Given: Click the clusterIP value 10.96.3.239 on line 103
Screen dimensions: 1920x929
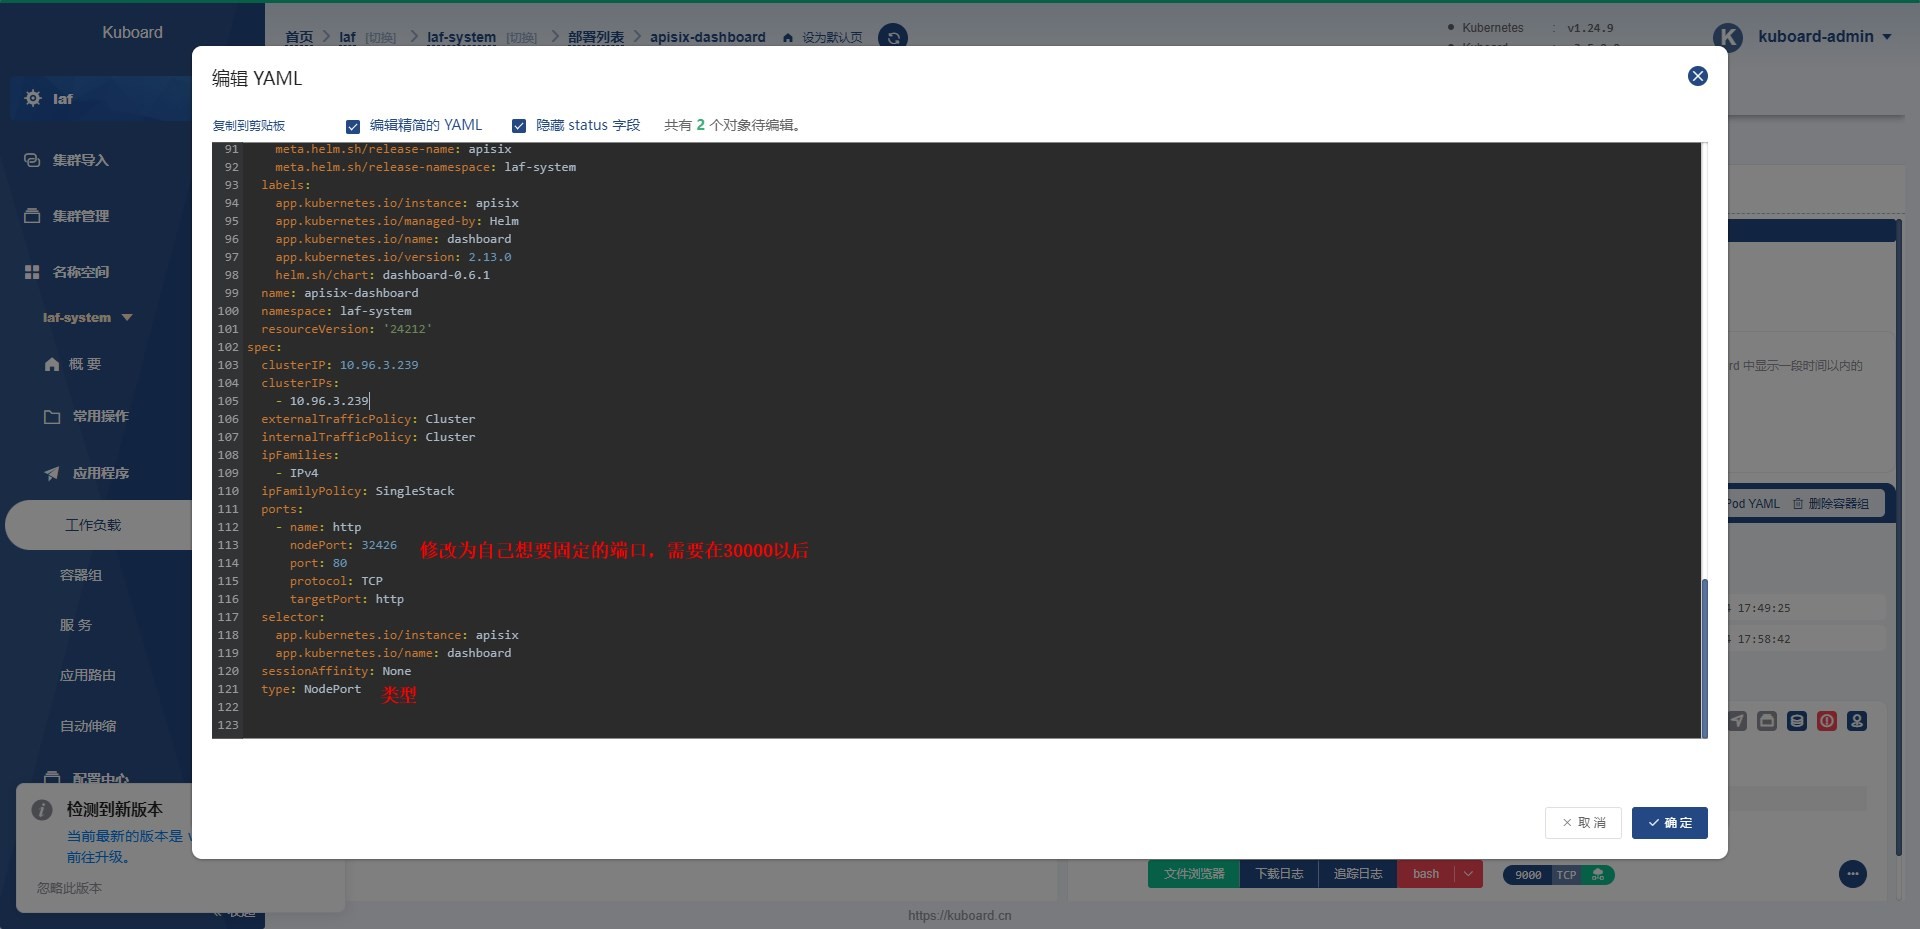Looking at the screenshot, I should 379,365.
